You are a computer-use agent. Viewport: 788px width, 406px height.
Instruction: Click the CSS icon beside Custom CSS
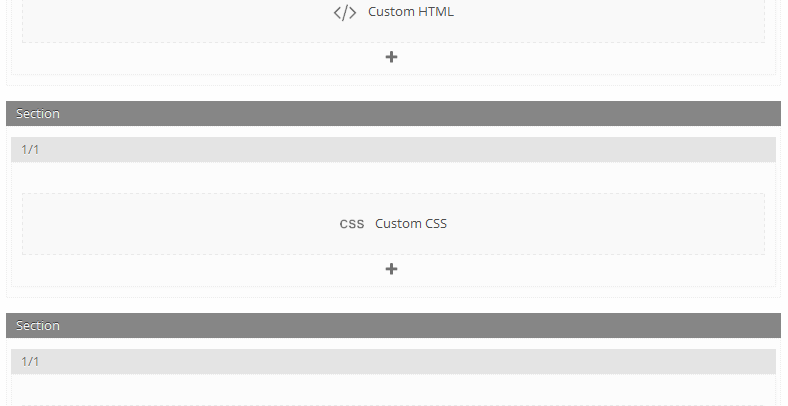[352, 224]
